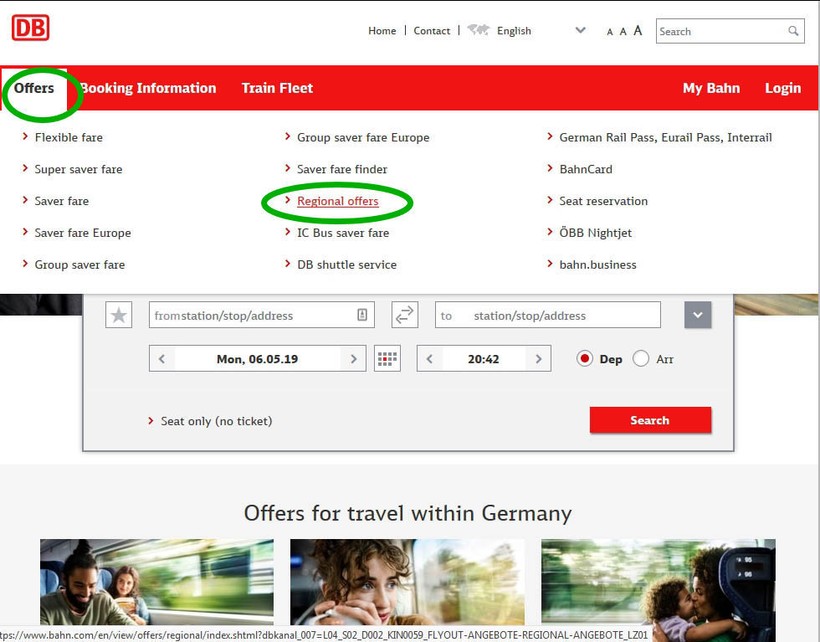Click the red Search button
This screenshot has width=820, height=642.
coord(650,420)
